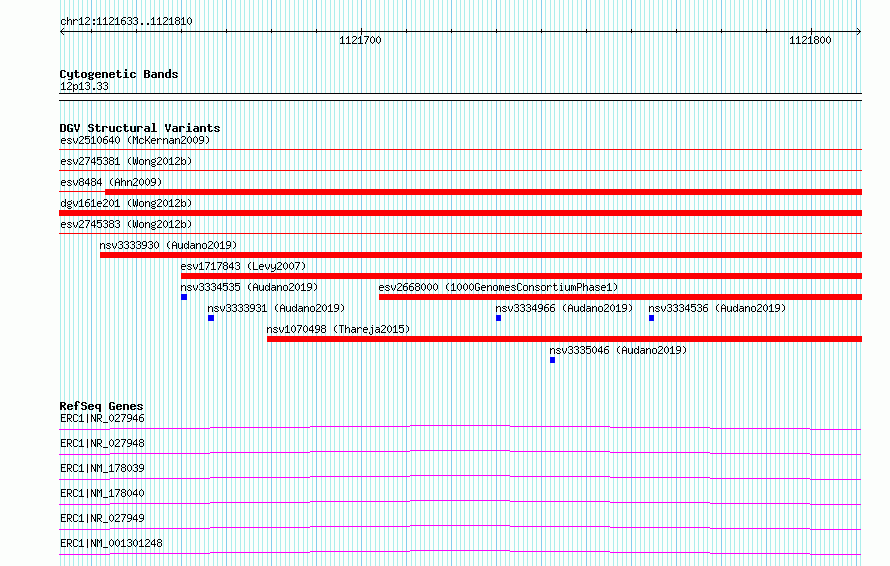Viewport: 890px width, 566px height.
Task: Open the DGV Structural Variants track title
Action: pyautogui.click(x=140, y=128)
